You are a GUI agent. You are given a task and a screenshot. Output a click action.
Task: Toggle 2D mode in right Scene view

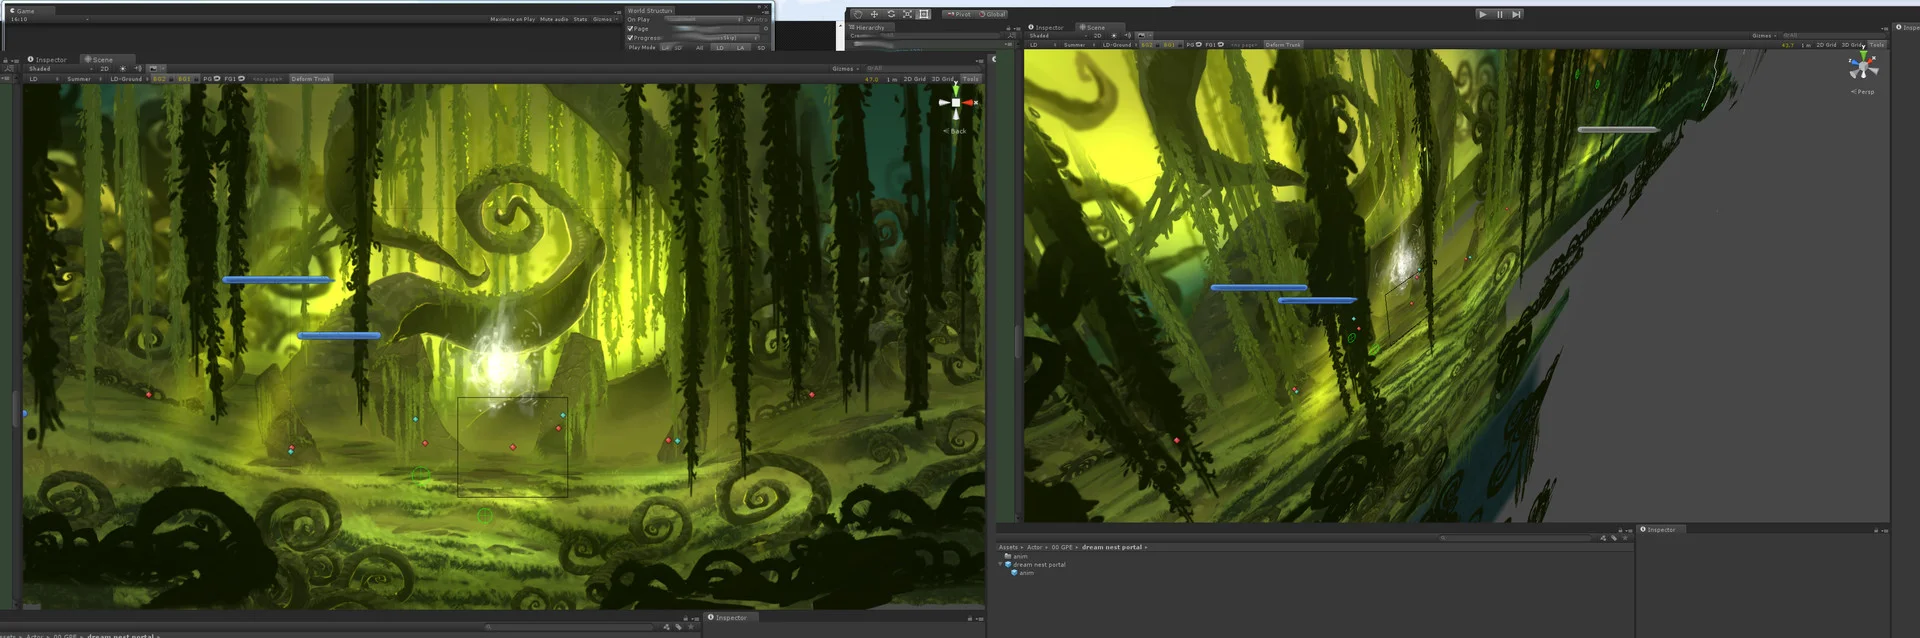[x=1097, y=35]
